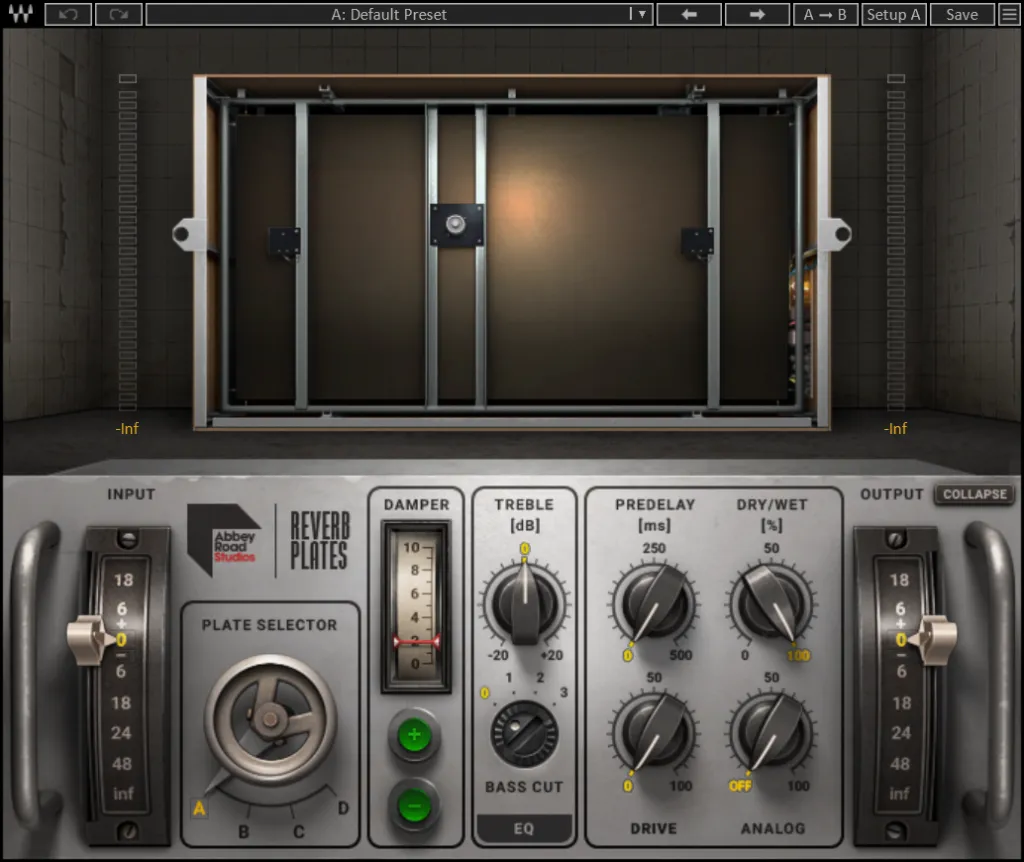Increase damper with the green plus button

[x=414, y=734]
